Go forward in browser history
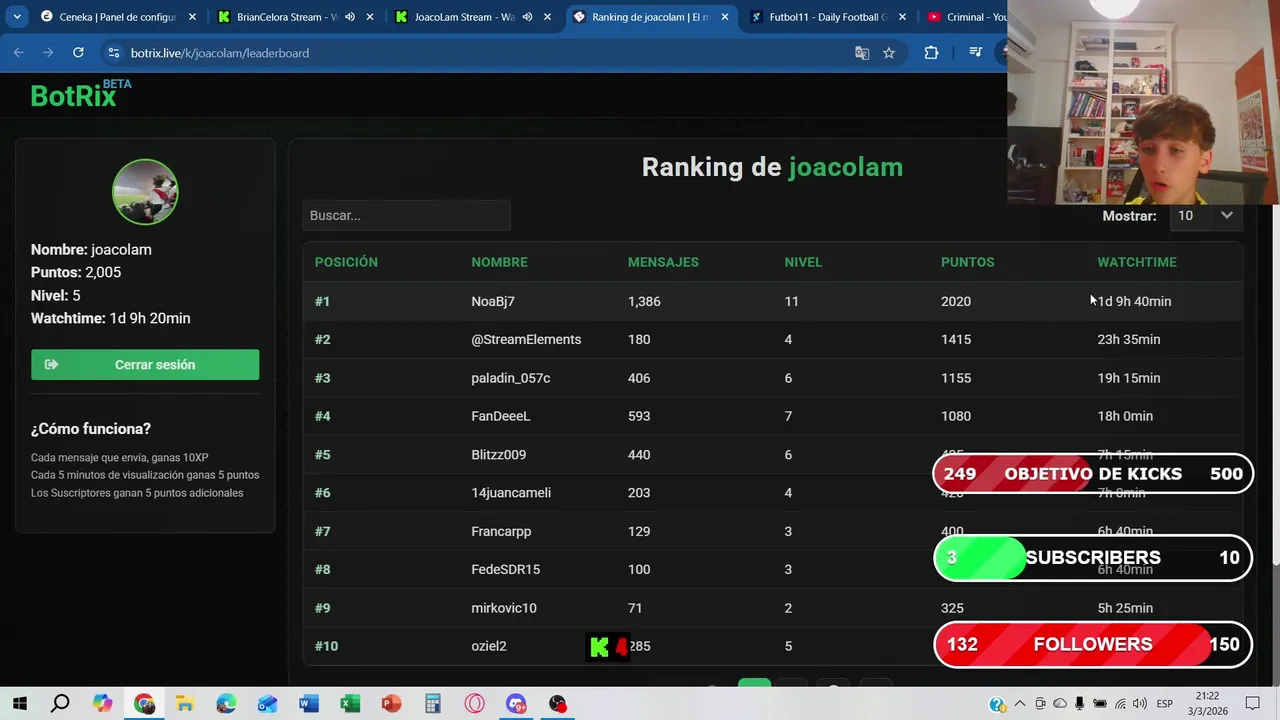Viewport: 1280px width, 720px height. coord(48,53)
